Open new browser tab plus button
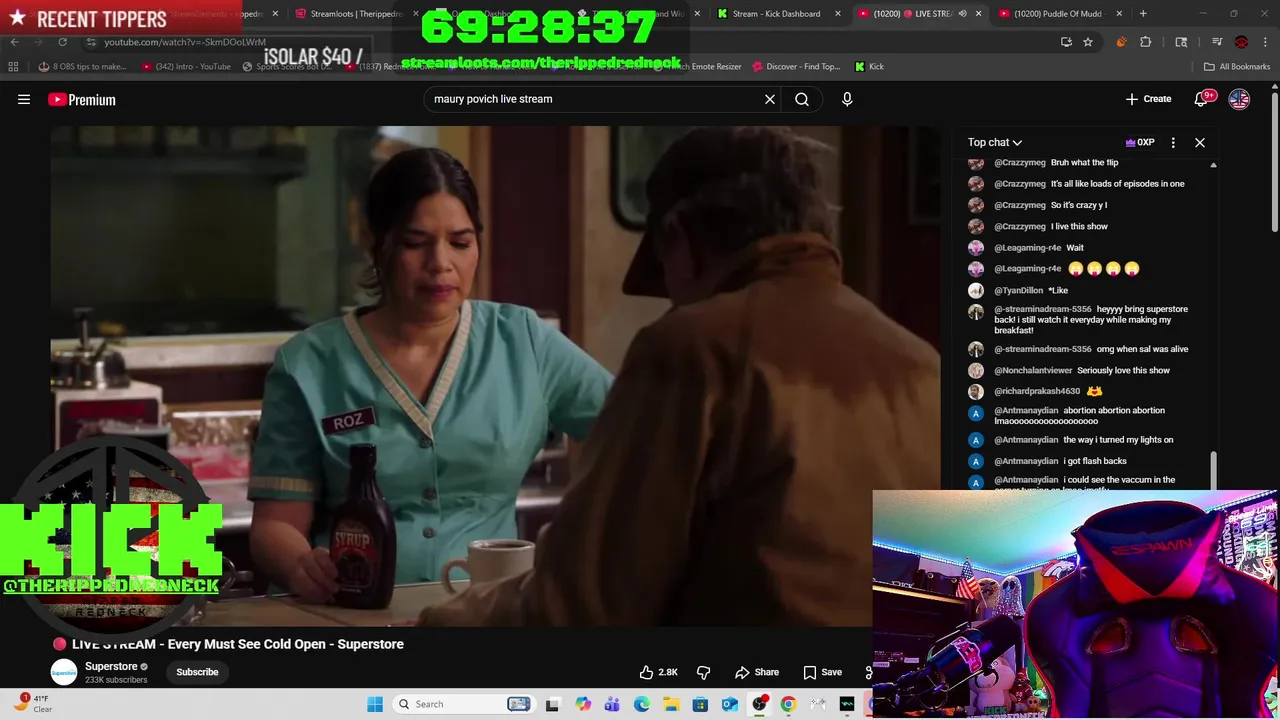This screenshot has width=1280, height=720. pyautogui.click(x=1143, y=14)
